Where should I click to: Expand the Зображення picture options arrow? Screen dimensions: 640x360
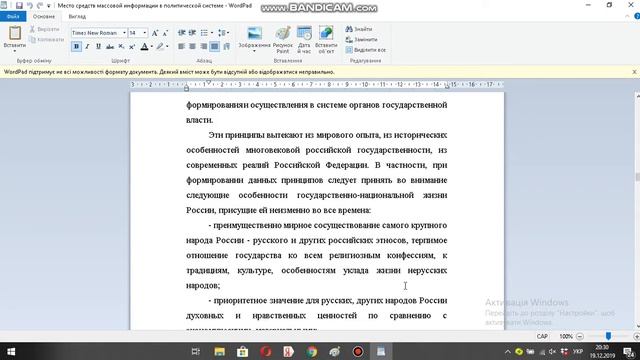254,51
